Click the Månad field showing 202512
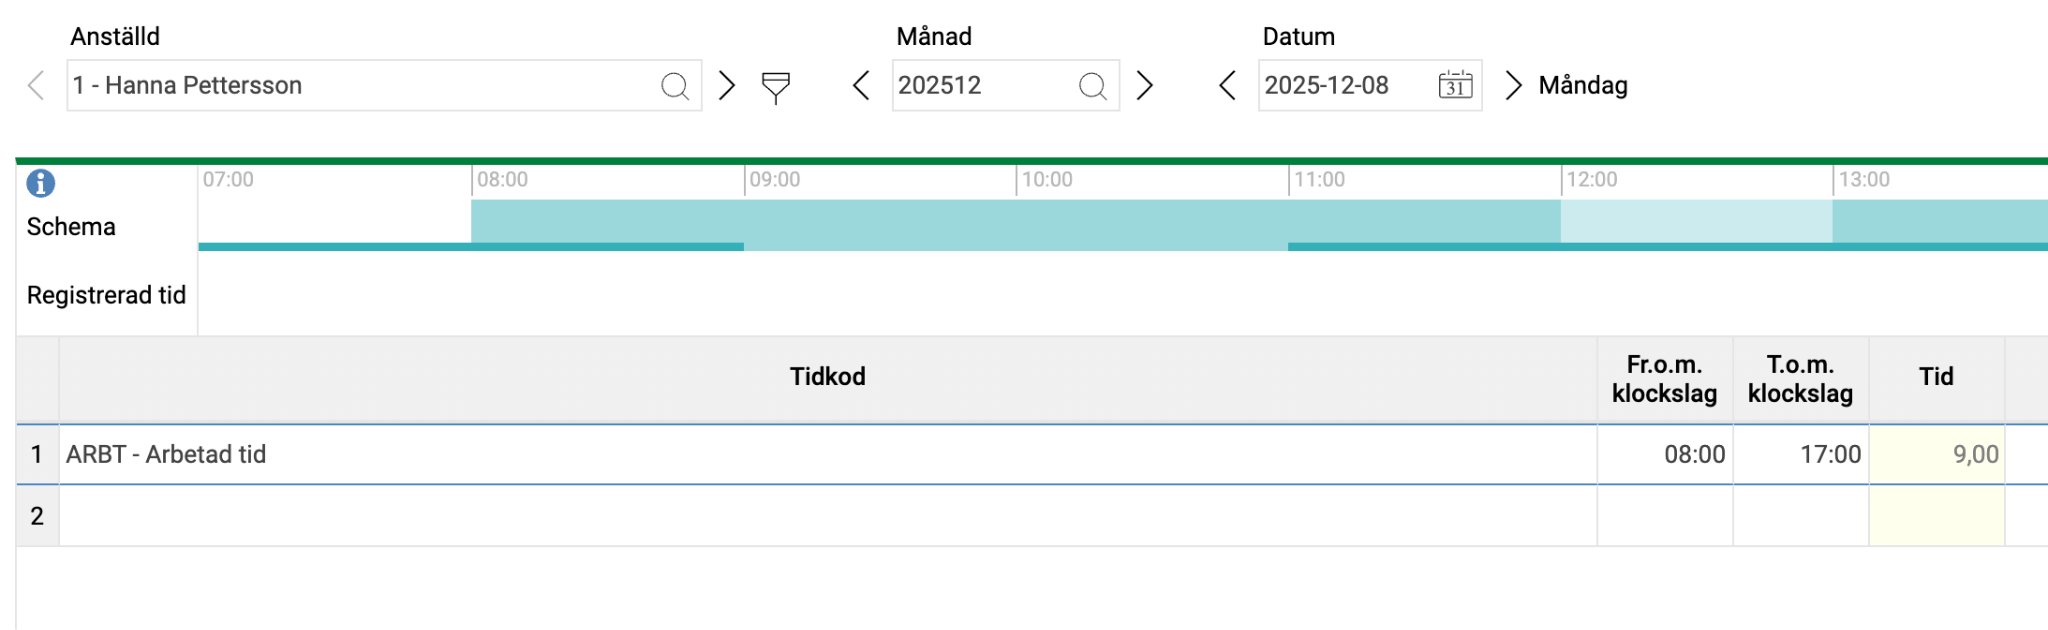 [980, 86]
